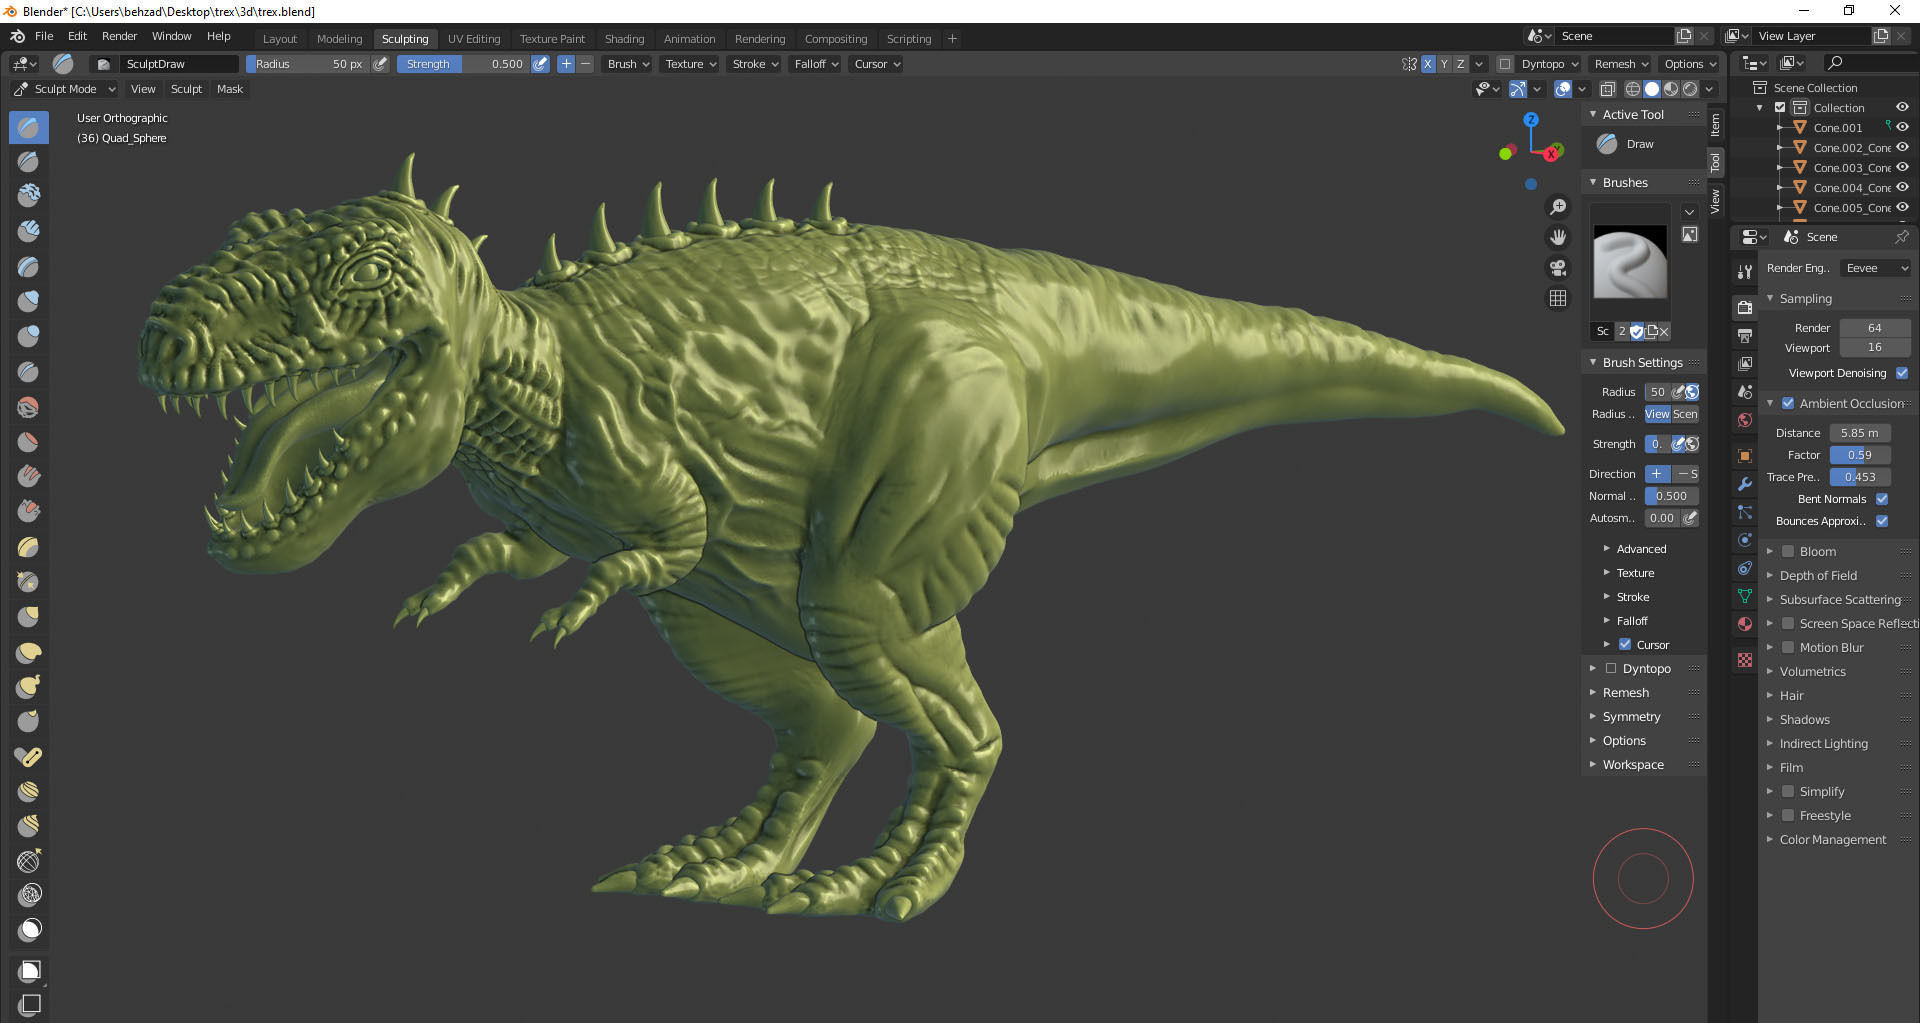1920x1023 pixels.
Task: Toggle X-ray display in viewport header
Action: (1608, 89)
